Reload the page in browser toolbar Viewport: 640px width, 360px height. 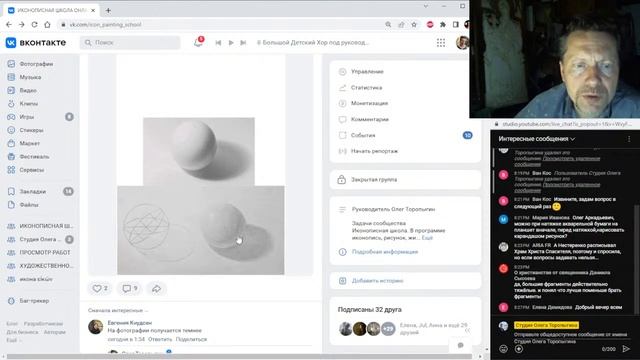[34, 24]
